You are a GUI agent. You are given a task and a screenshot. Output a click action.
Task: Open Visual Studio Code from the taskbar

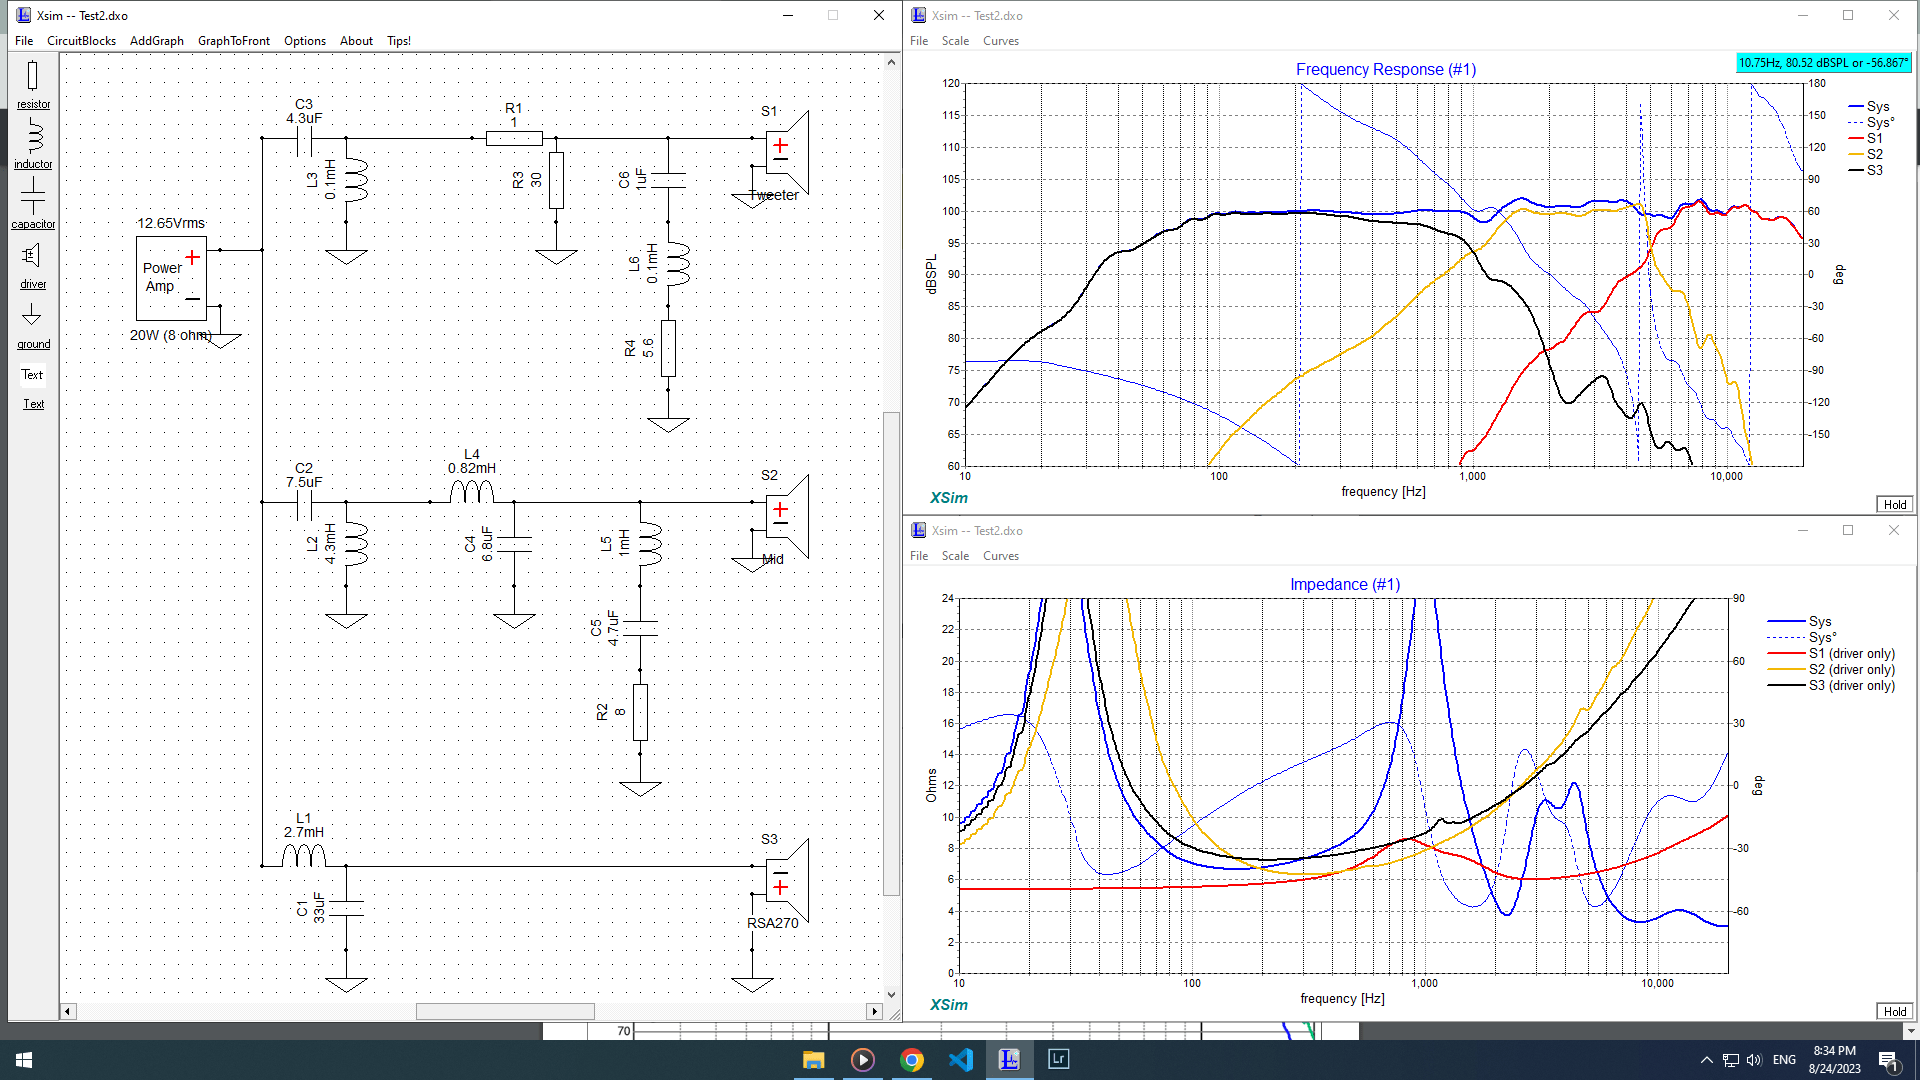pyautogui.click(x=961, y=1060)
